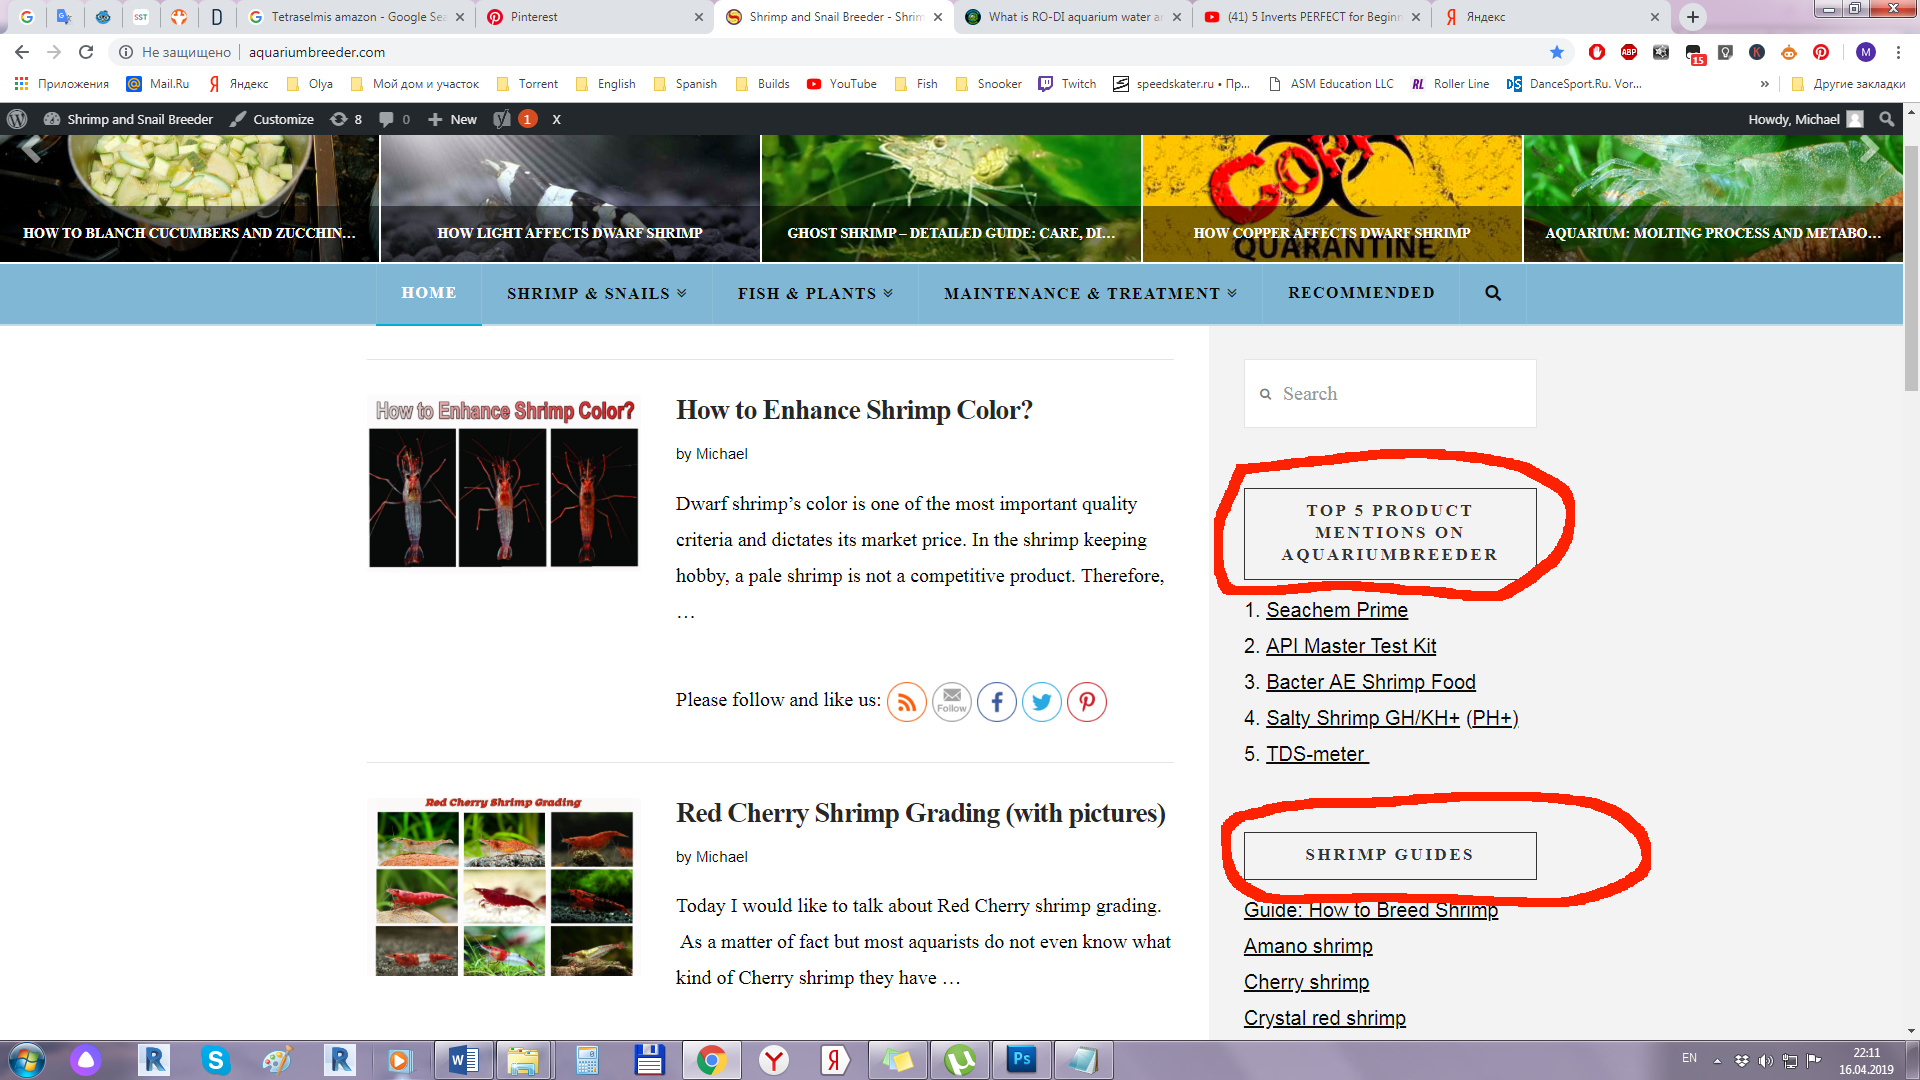Bookmark page with the star icon
The width and height of the screenshot is (1920, 1080).
coord(1557,52)
